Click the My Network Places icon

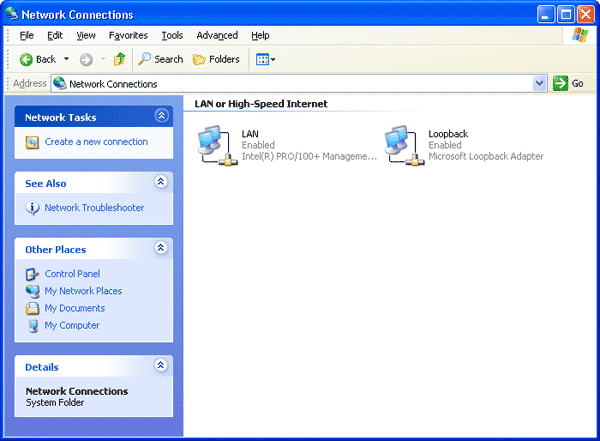33,291
